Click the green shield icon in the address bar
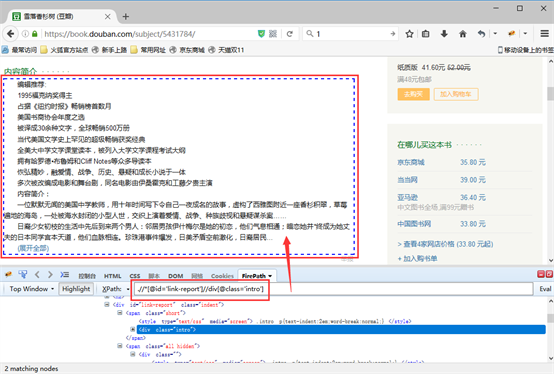554x374 pixels. (x=261, y=34)
